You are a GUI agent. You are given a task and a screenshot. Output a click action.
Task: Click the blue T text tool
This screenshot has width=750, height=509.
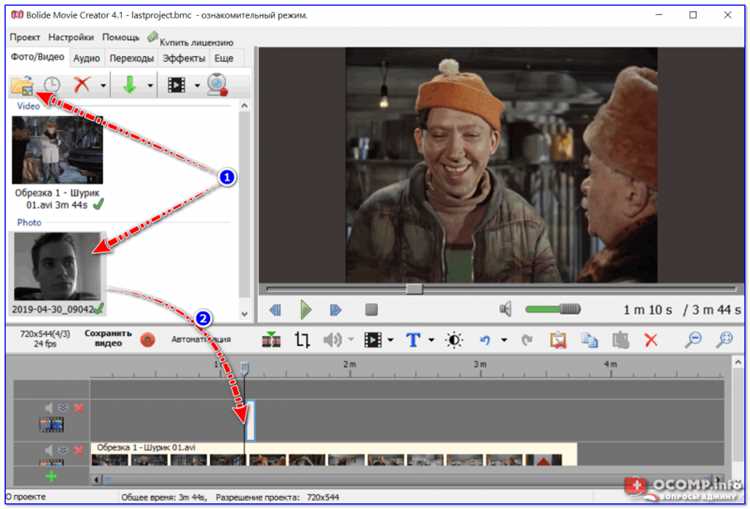[413, 340]
